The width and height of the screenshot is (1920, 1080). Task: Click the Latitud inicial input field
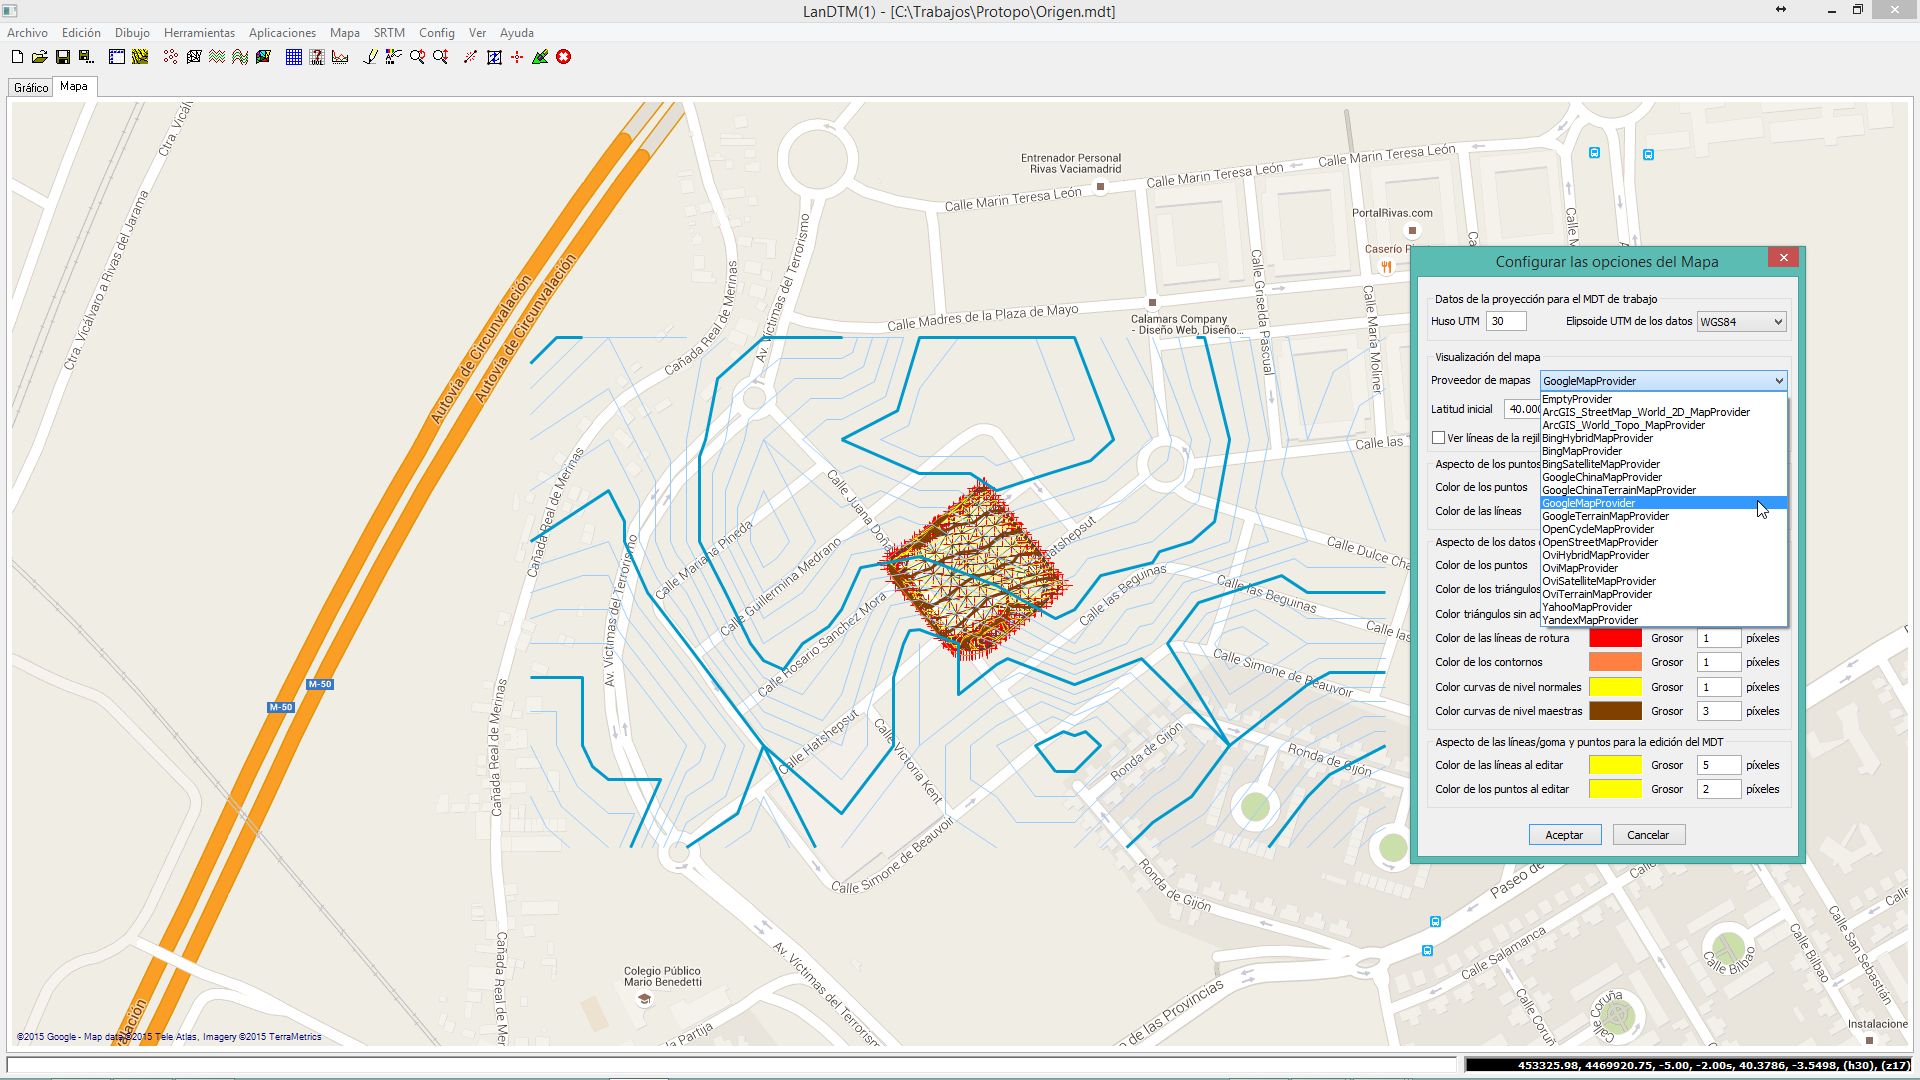(x=1522, y=409)
